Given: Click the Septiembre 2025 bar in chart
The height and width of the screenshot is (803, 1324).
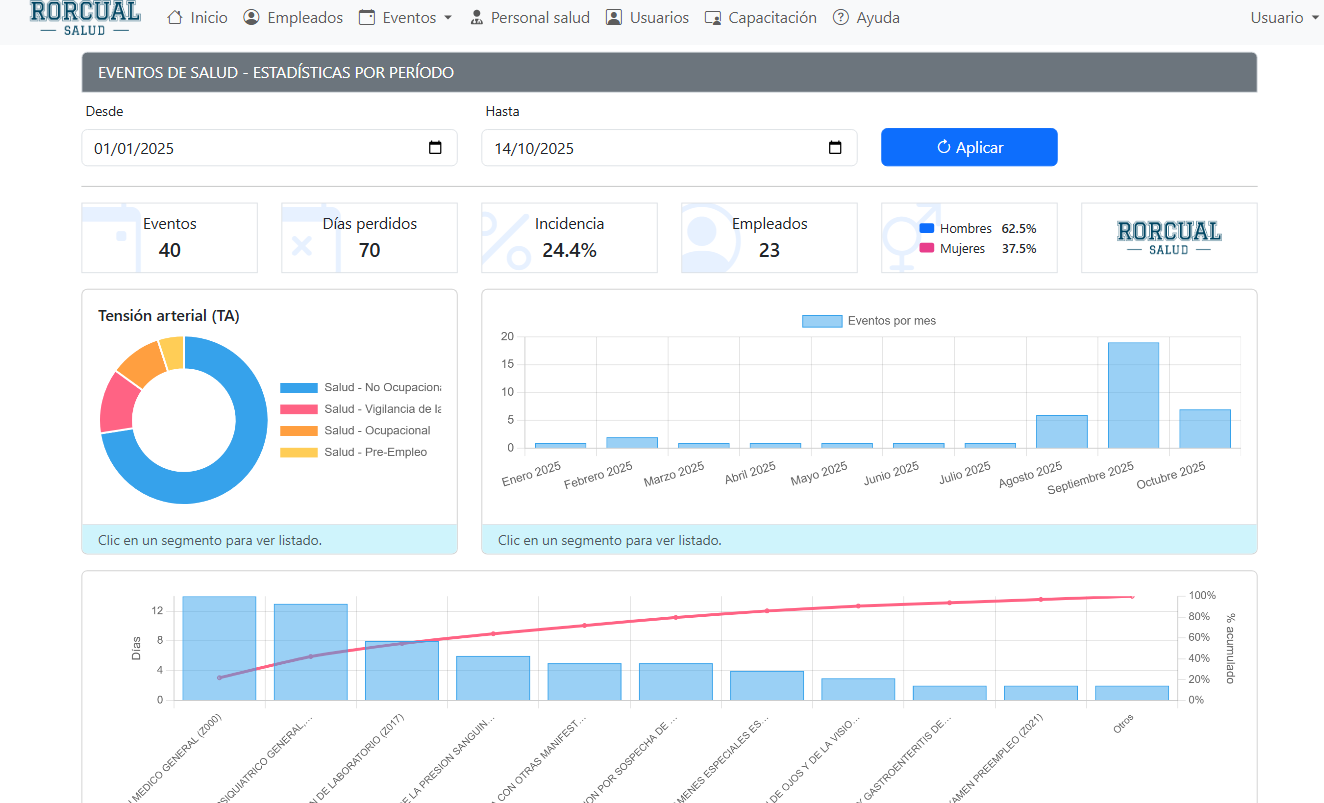Looking at the screenshot, I should [1133, 395].
